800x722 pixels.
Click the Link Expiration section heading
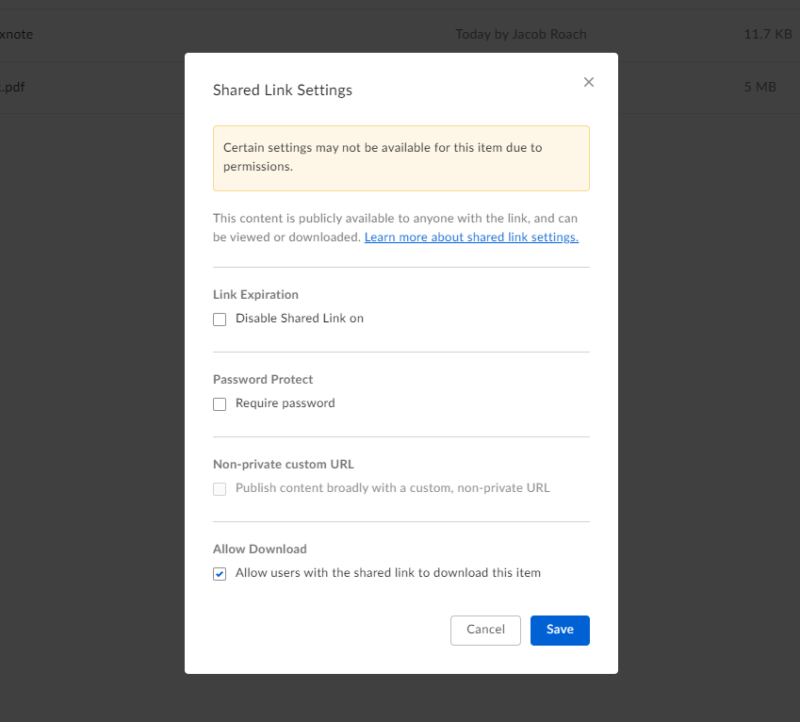(x=255, y=294)
